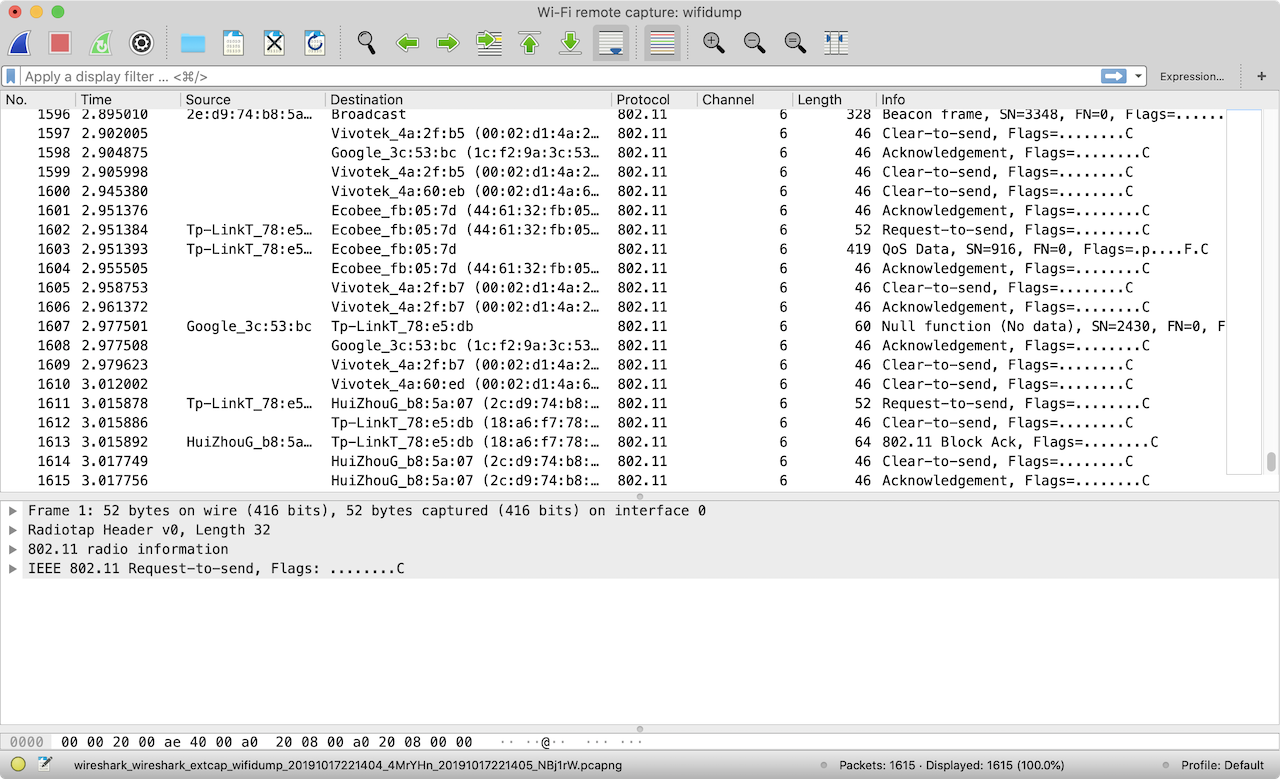Toggle packet list colorization
1280x779 pixels.
(x=662, y=43)
